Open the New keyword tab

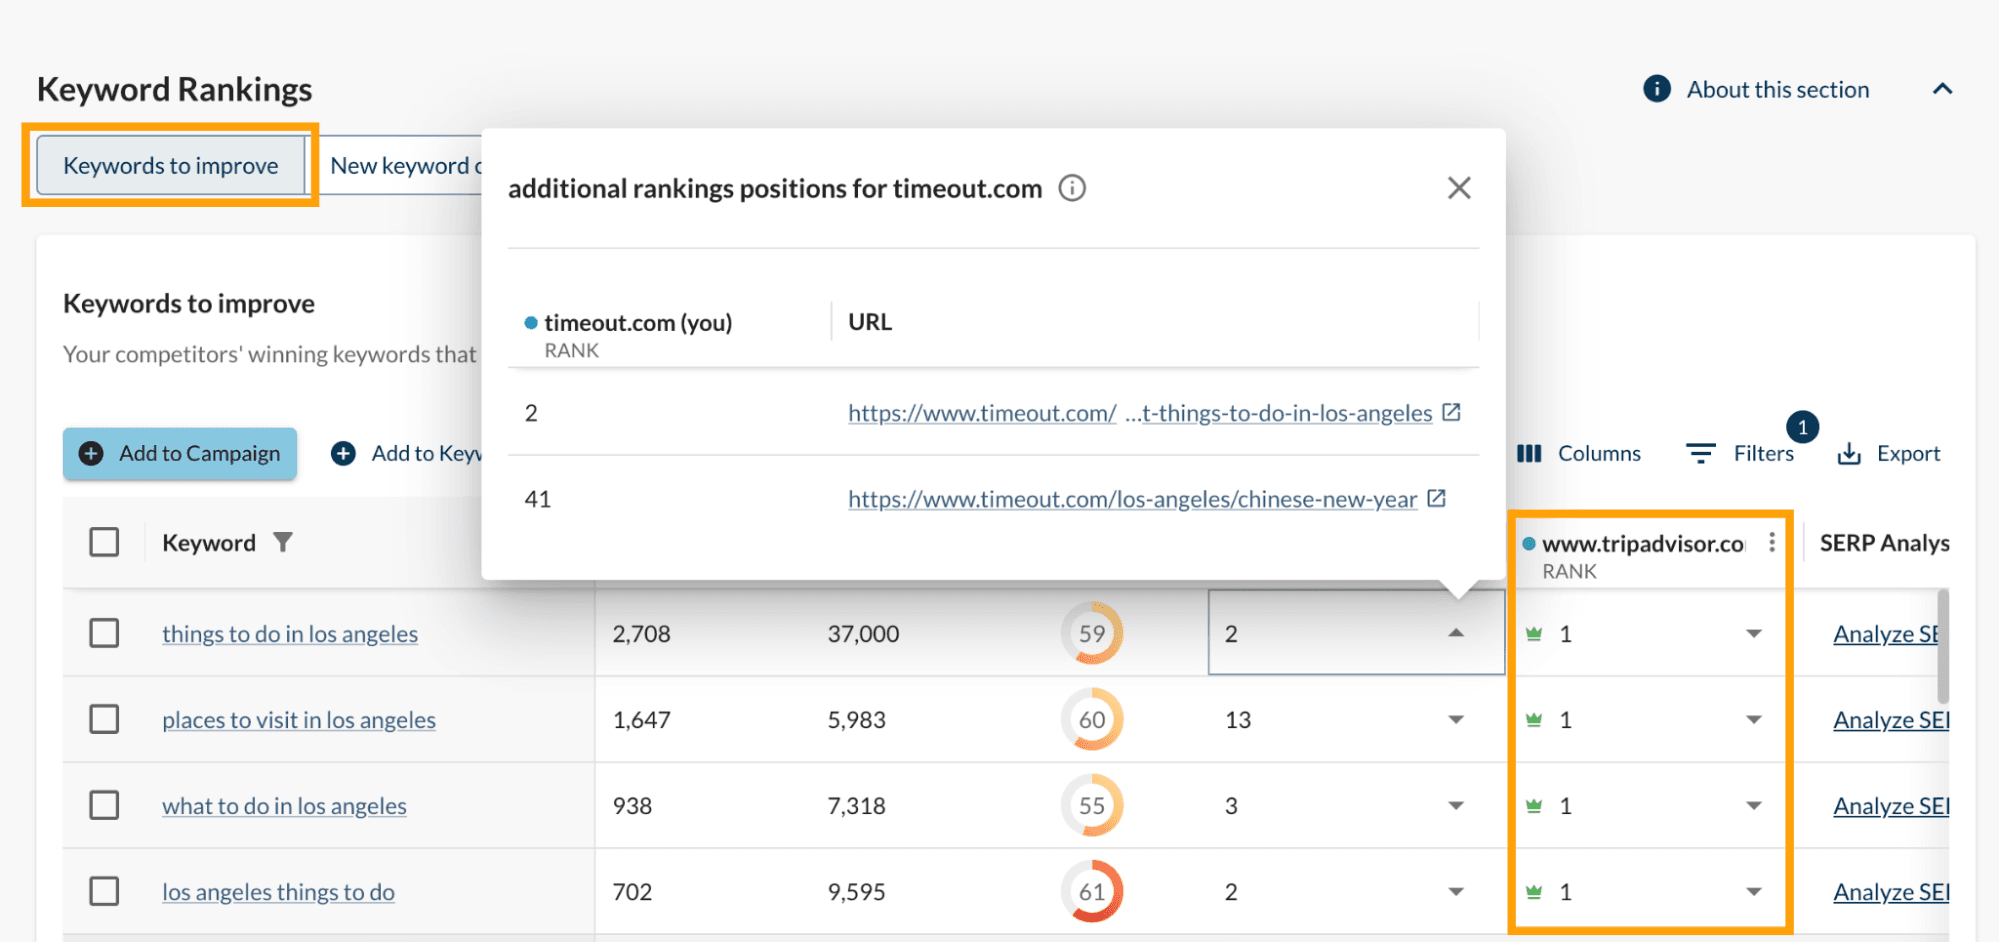(x=405, y=165)
